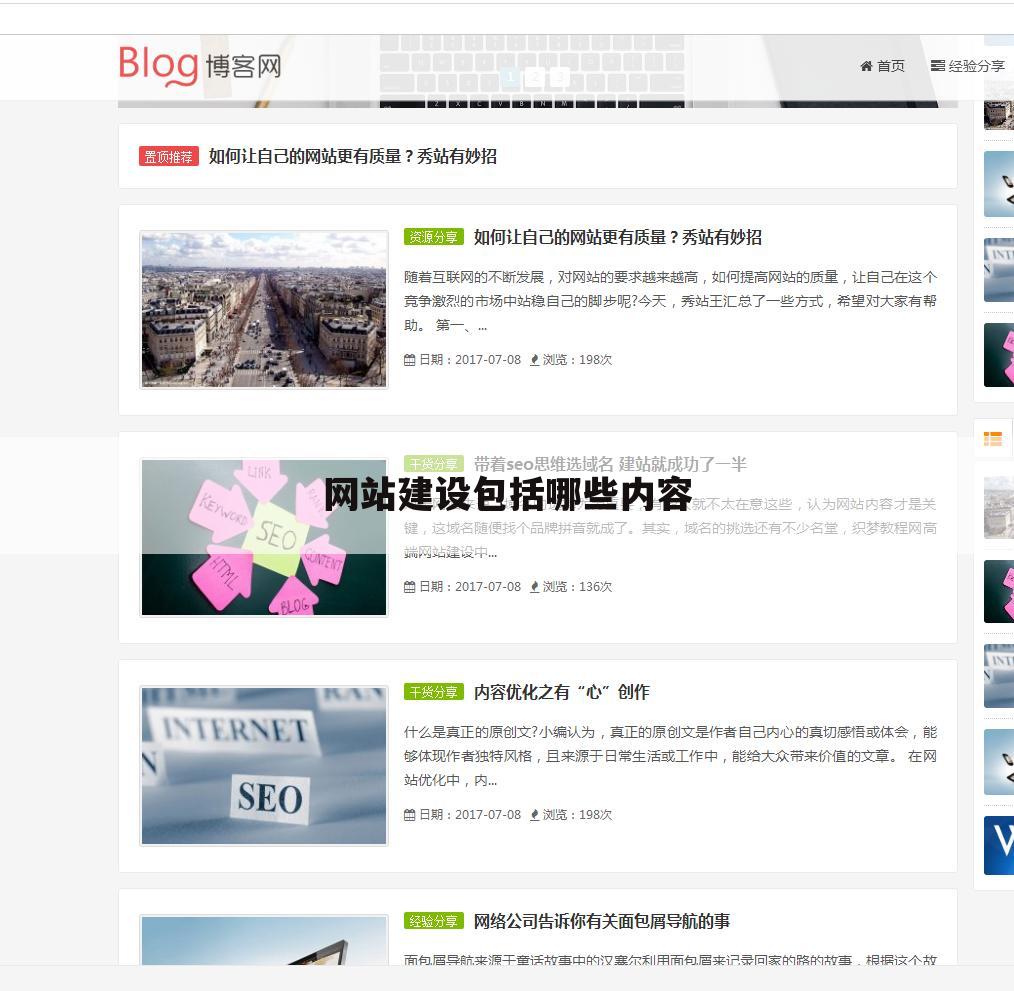Open the pinned 置顶推荐 article title
1014x991 pixels.
pos(352,157)
